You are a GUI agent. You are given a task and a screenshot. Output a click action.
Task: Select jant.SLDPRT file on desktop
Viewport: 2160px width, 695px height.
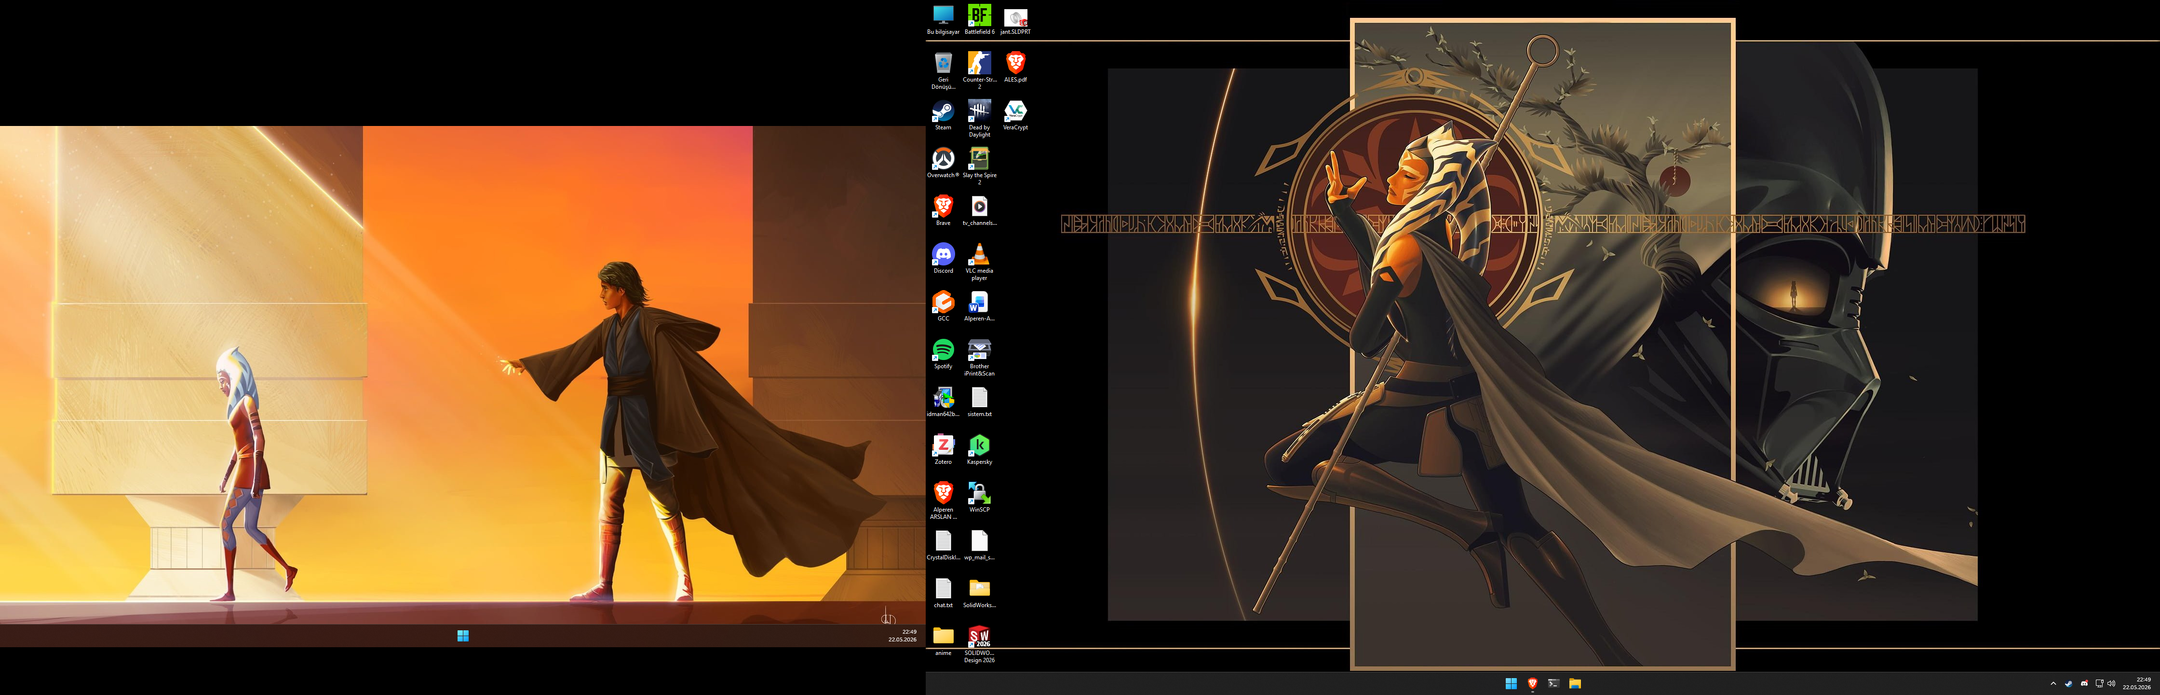click(1015, 20)
